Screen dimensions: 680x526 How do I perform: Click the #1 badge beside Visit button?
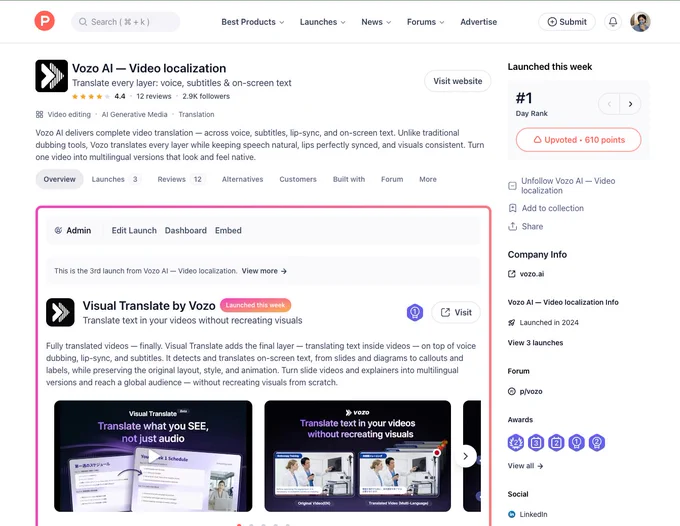415,312
